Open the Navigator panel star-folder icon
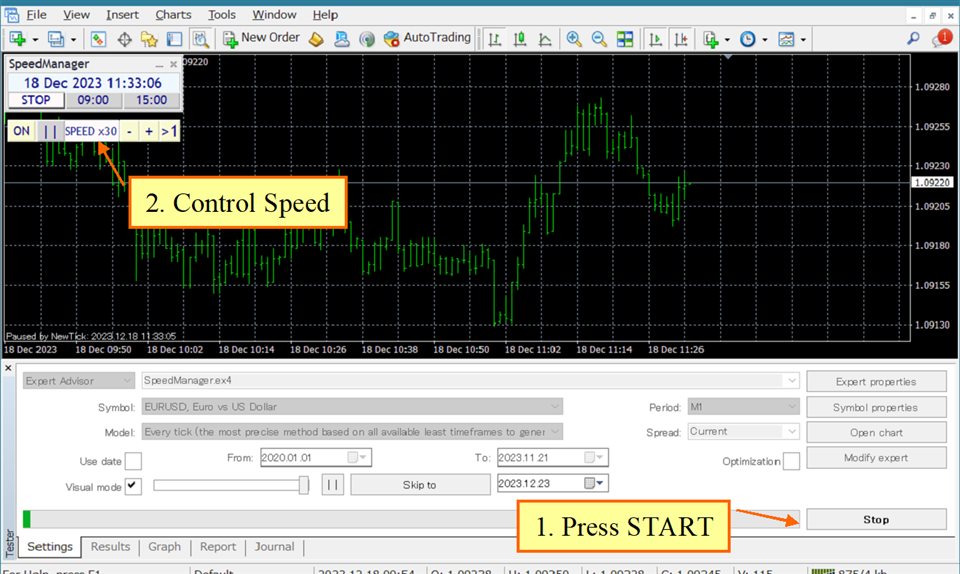This screenshot has width=960, height=574. (x=149, y=39)
